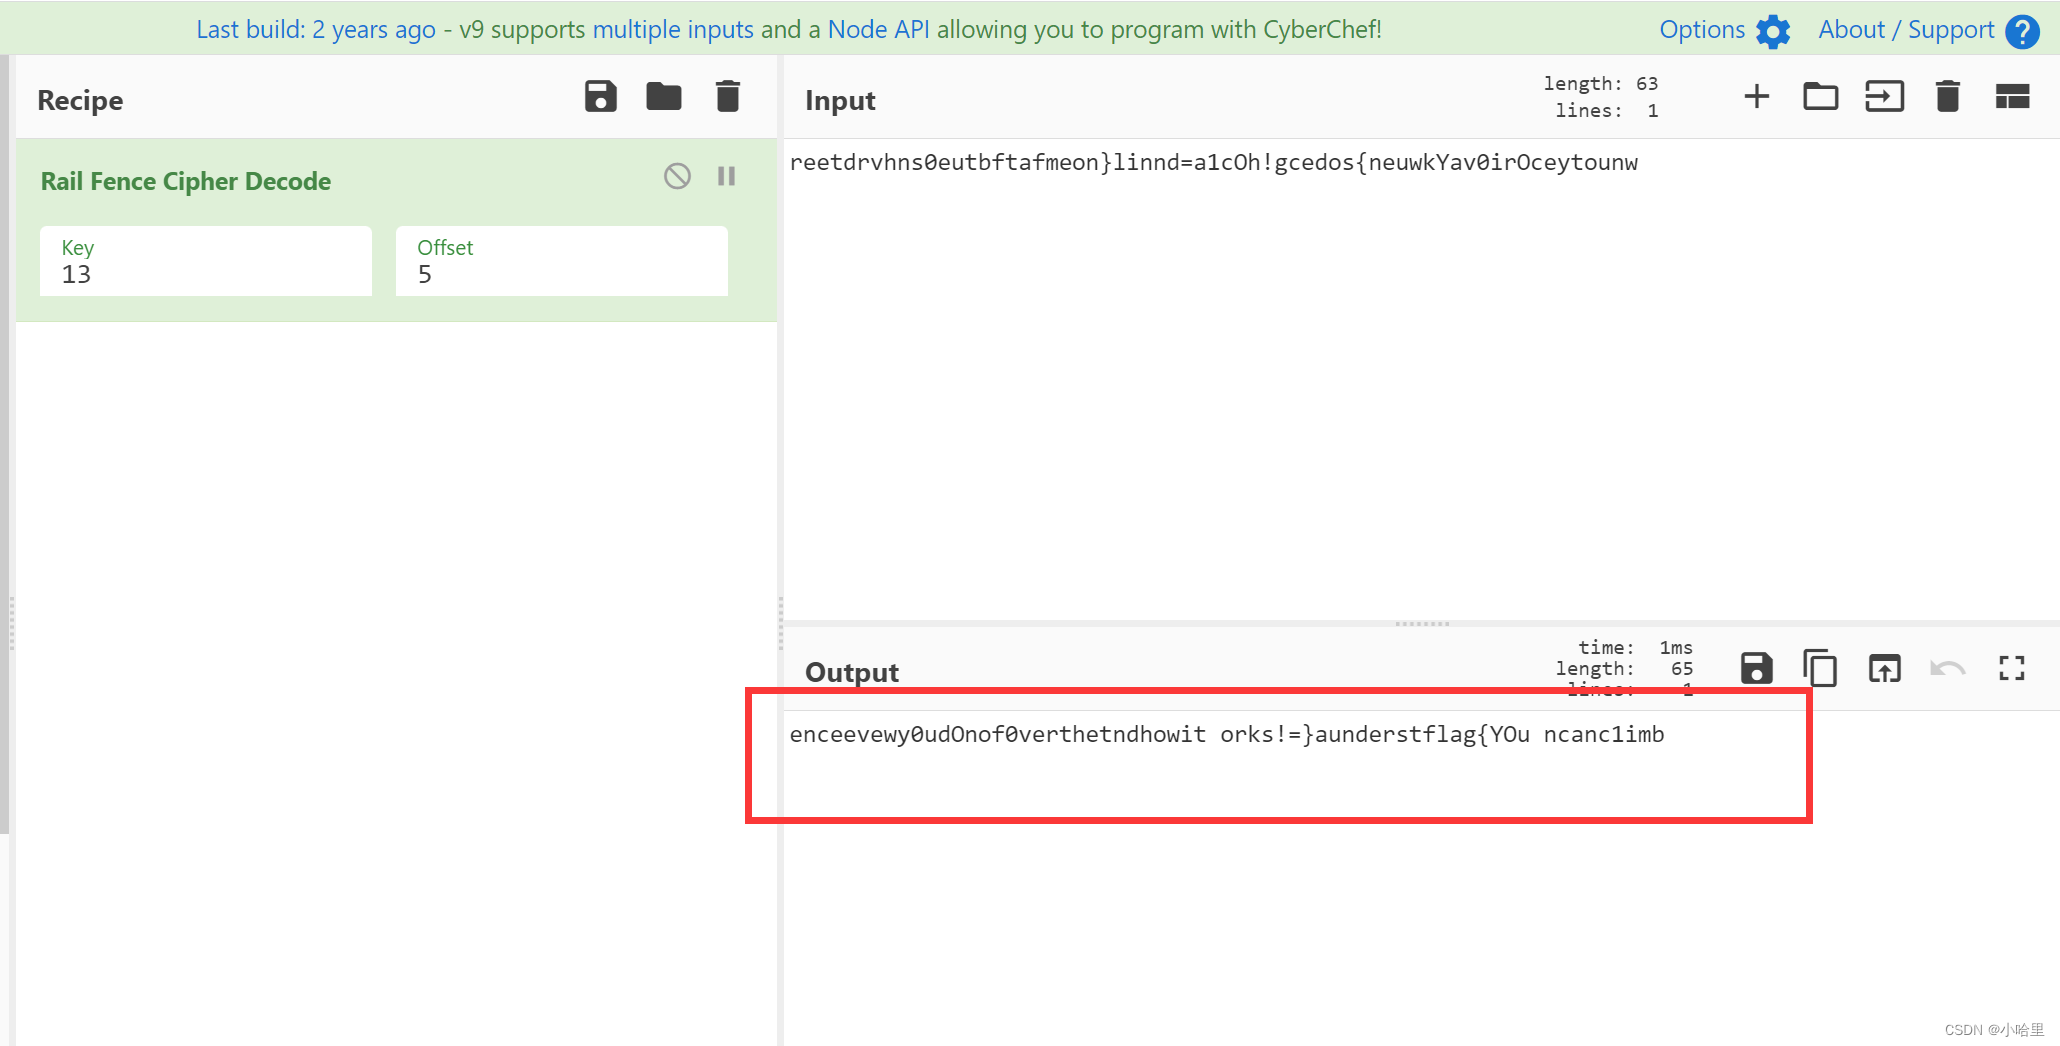Edit the Offset field value 5
Image resolution: width=2060 pixels, height=1046 pixels.
(562, 261)
